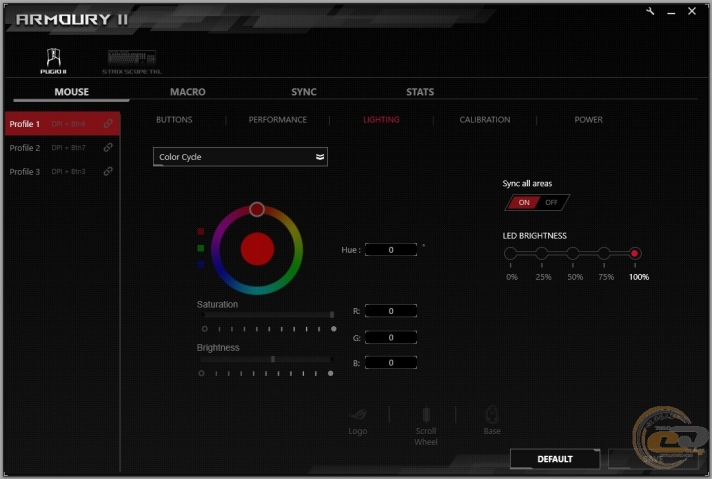This screenshot has width=712, height=479.
Task: Click the link icon next to Profile 2
Action: click(x=108, y=148)
